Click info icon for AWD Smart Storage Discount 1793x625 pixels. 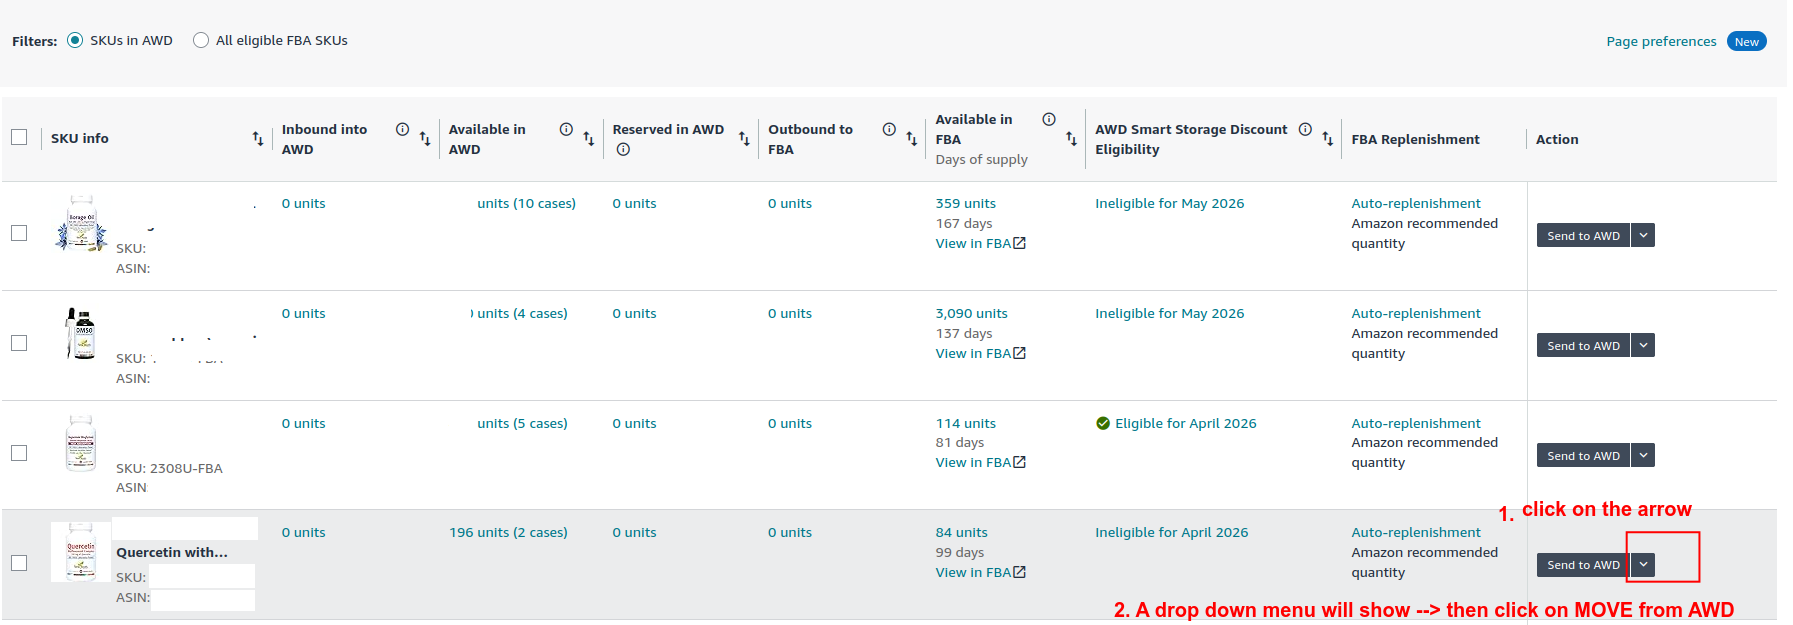[1305, 130]
